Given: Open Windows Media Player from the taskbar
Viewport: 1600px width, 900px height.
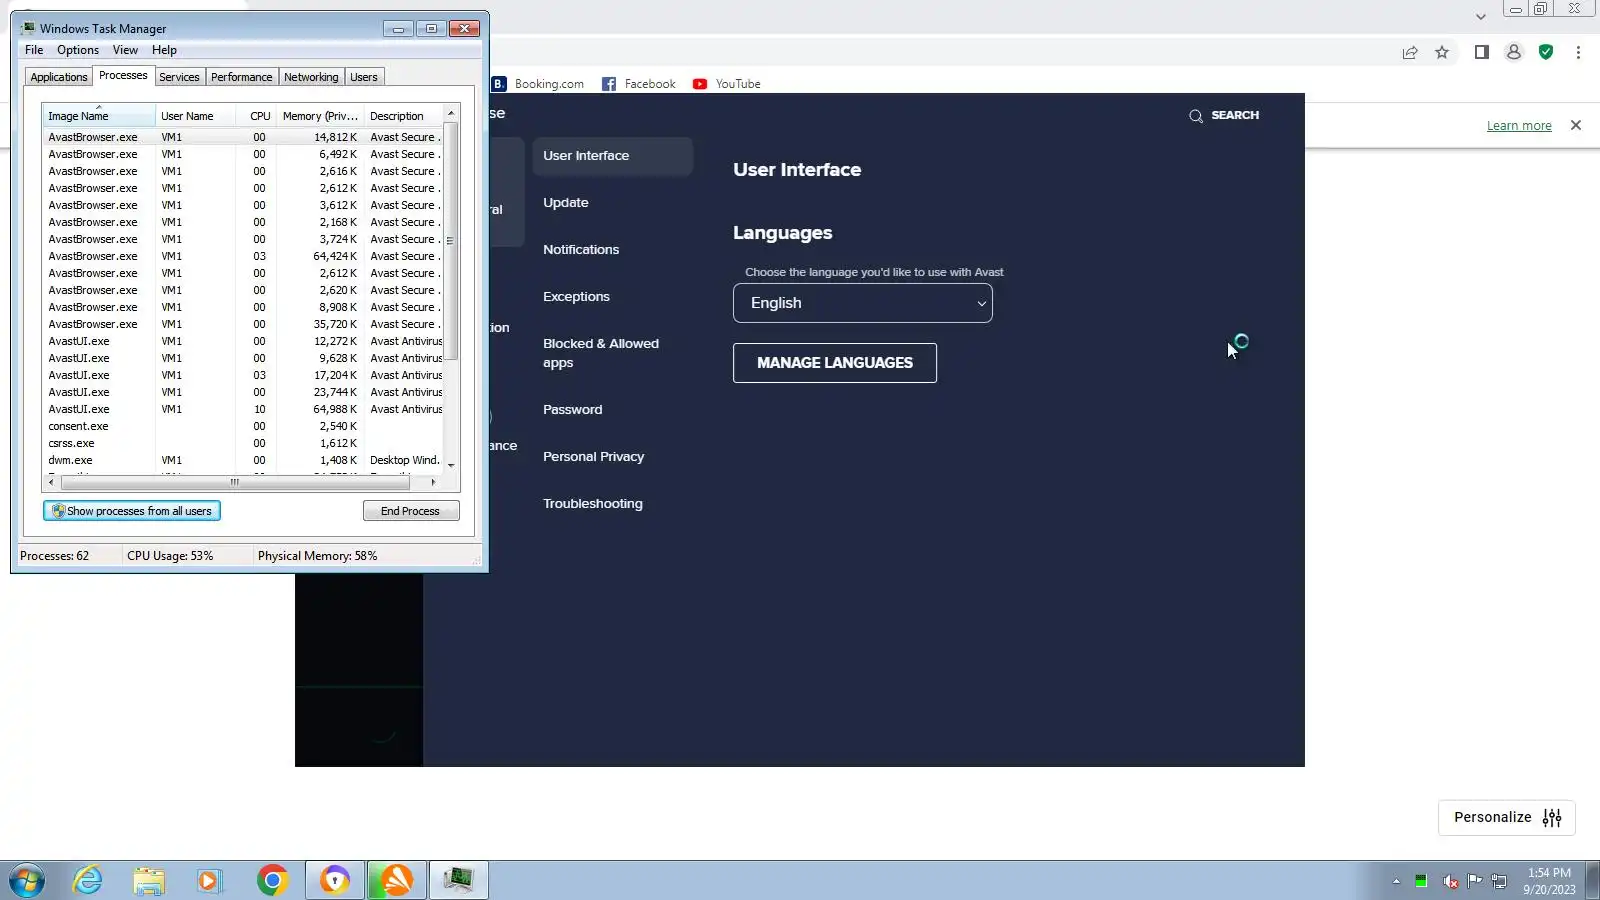Looking at the screenshot, I should 210,880.
